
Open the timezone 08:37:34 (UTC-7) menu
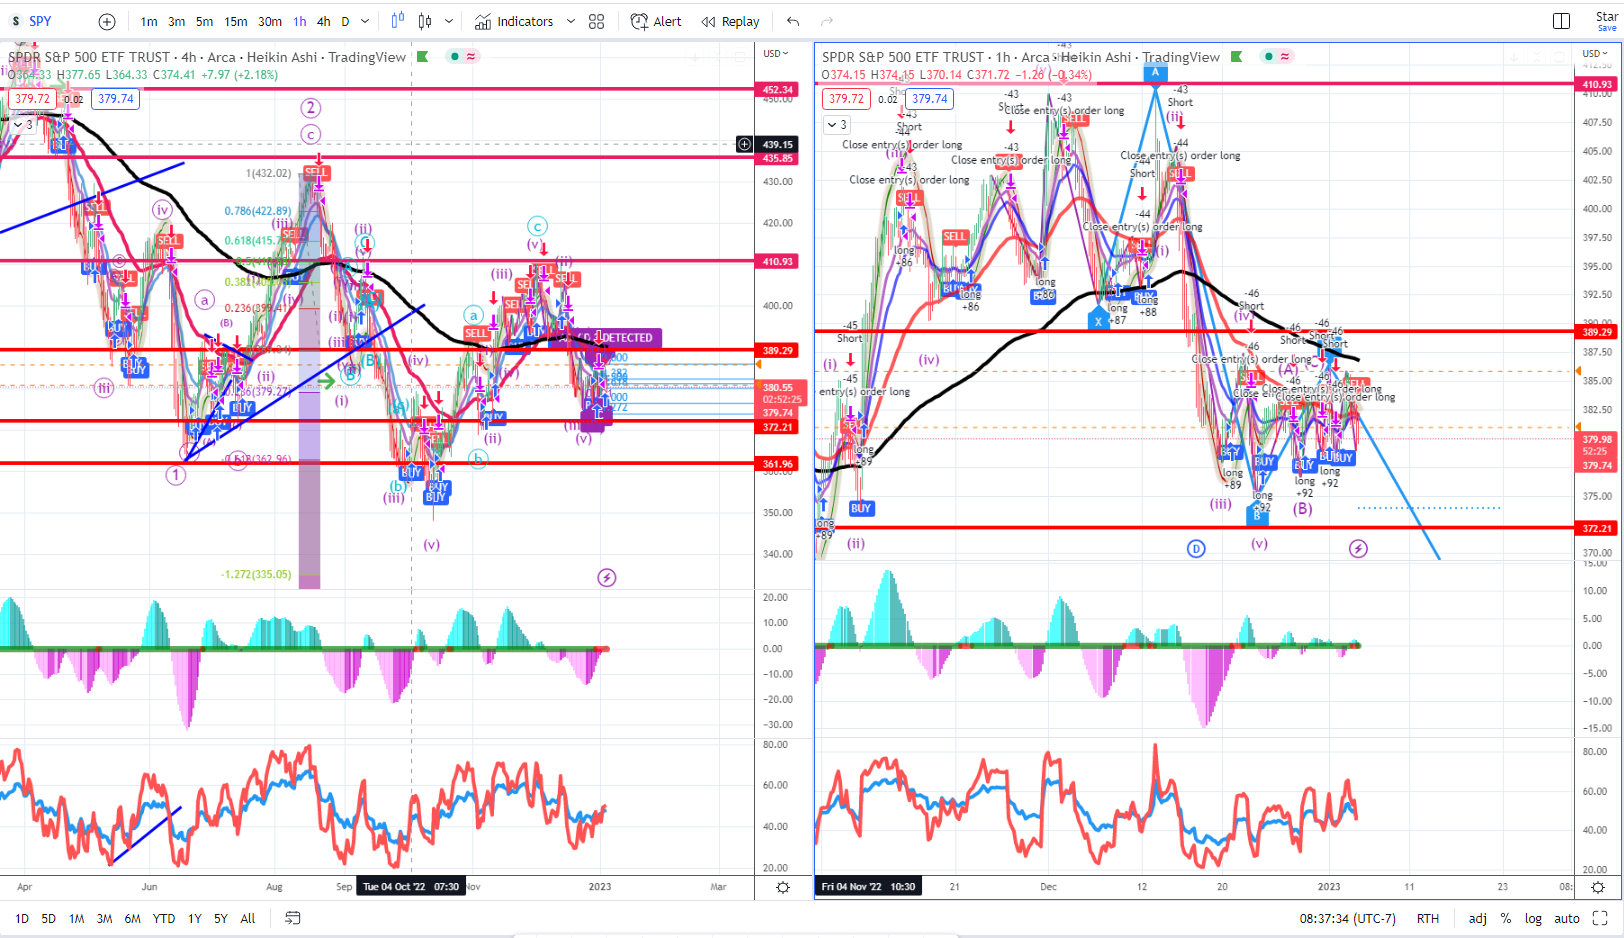1347,918
